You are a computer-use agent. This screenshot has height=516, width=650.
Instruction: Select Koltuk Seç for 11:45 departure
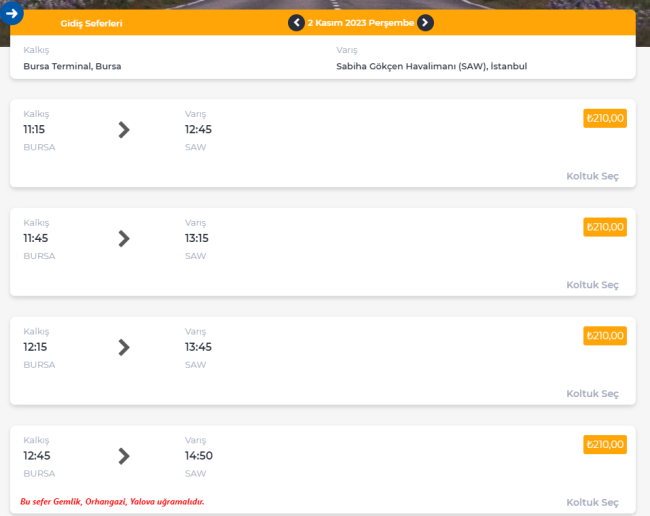click(x=592, y=285)
